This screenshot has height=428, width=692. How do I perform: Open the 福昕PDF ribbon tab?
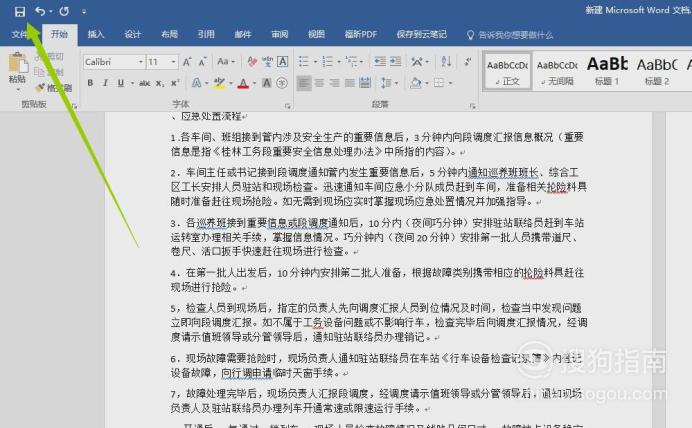point(361,34)
